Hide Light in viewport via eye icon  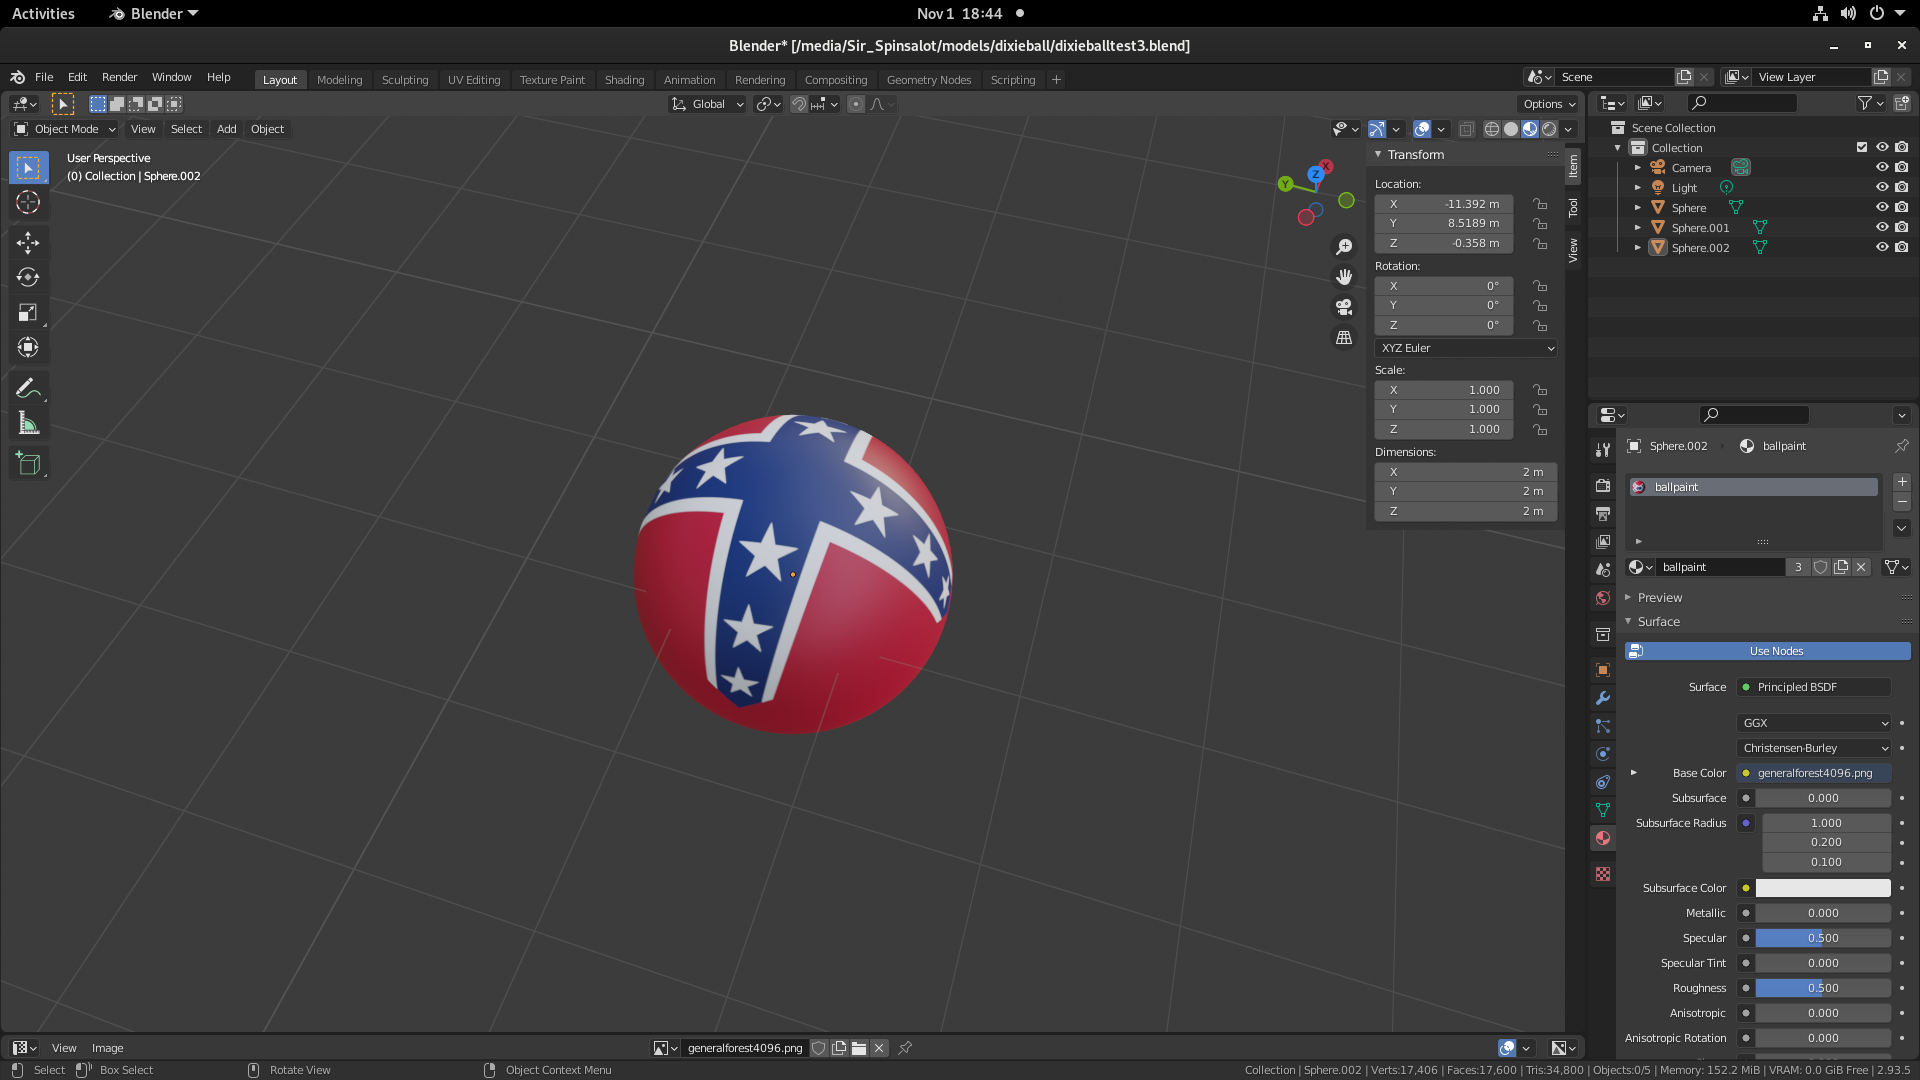click(x=1881, y=187)
